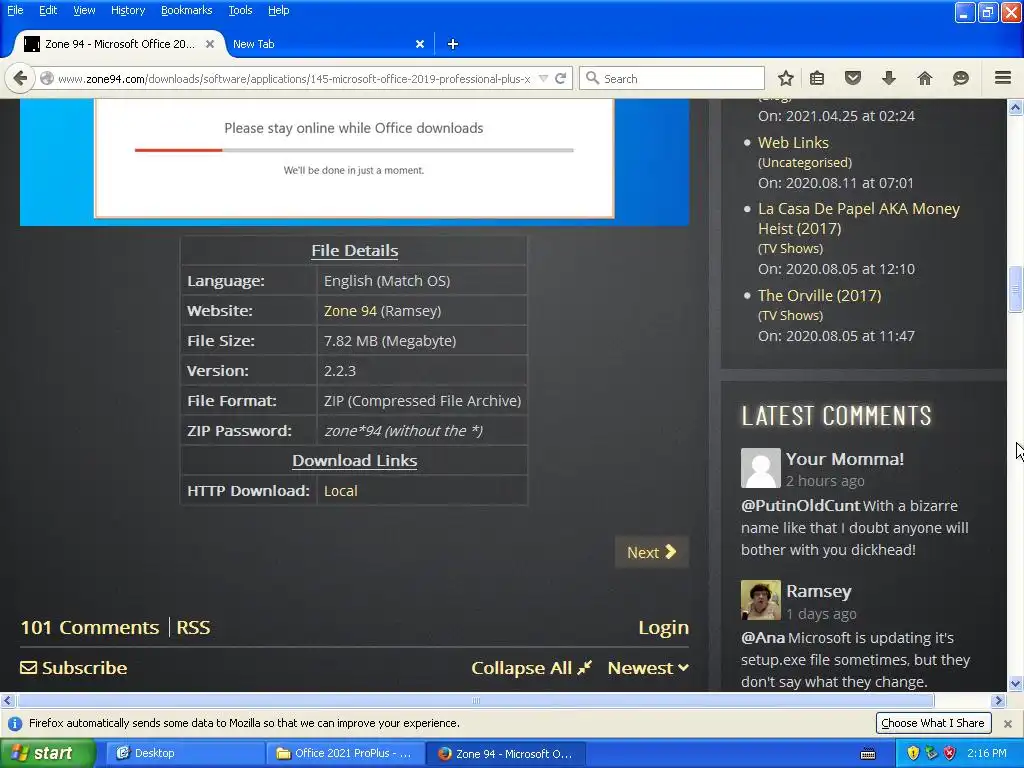
Task: Click the vertical scrollbar thumb
Action: point(1015,289)
